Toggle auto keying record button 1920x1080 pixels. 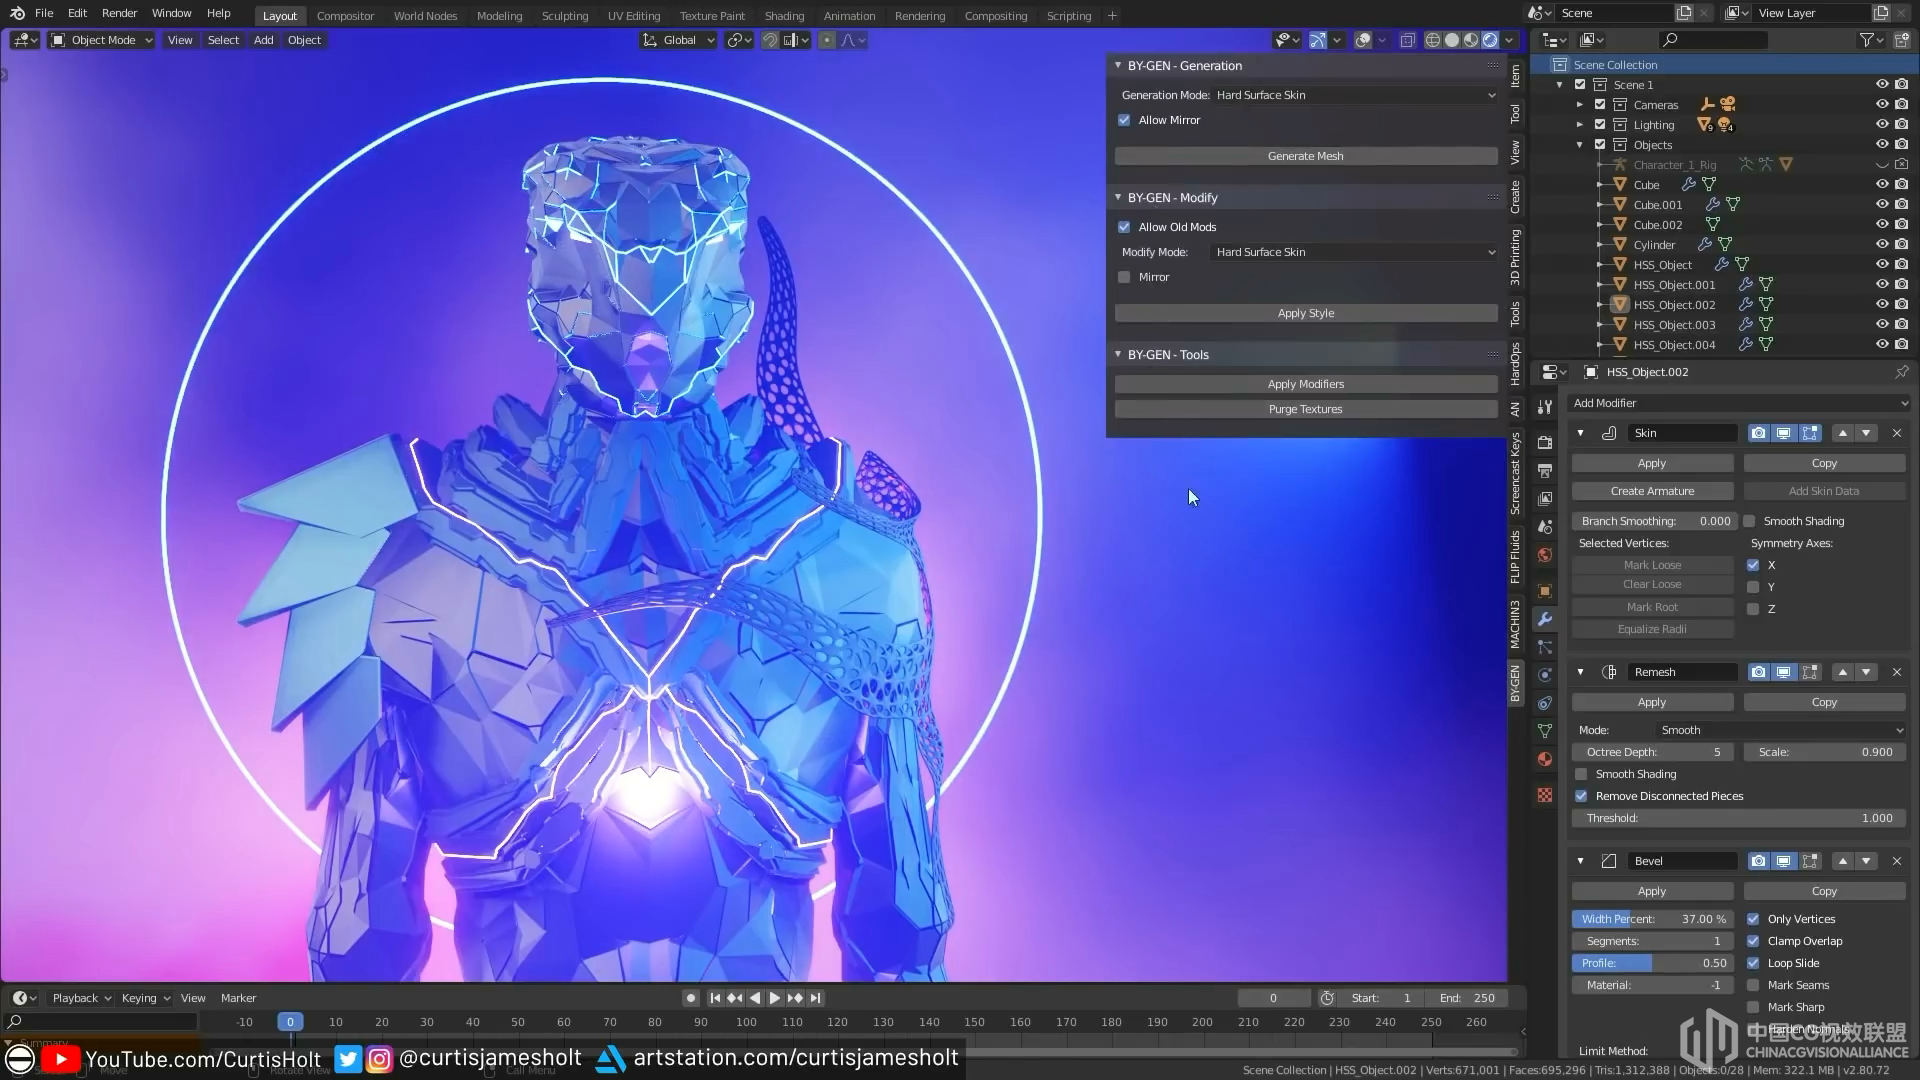pos(690,998)
